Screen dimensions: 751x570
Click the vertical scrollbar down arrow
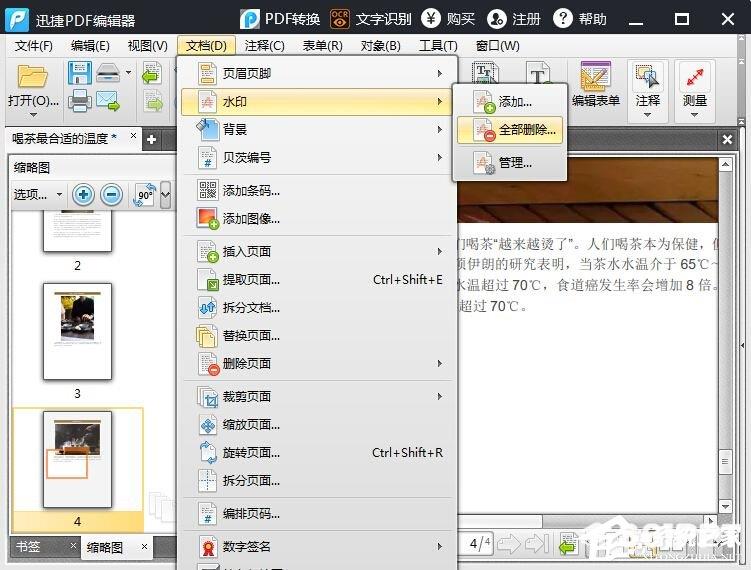point(726,506)
